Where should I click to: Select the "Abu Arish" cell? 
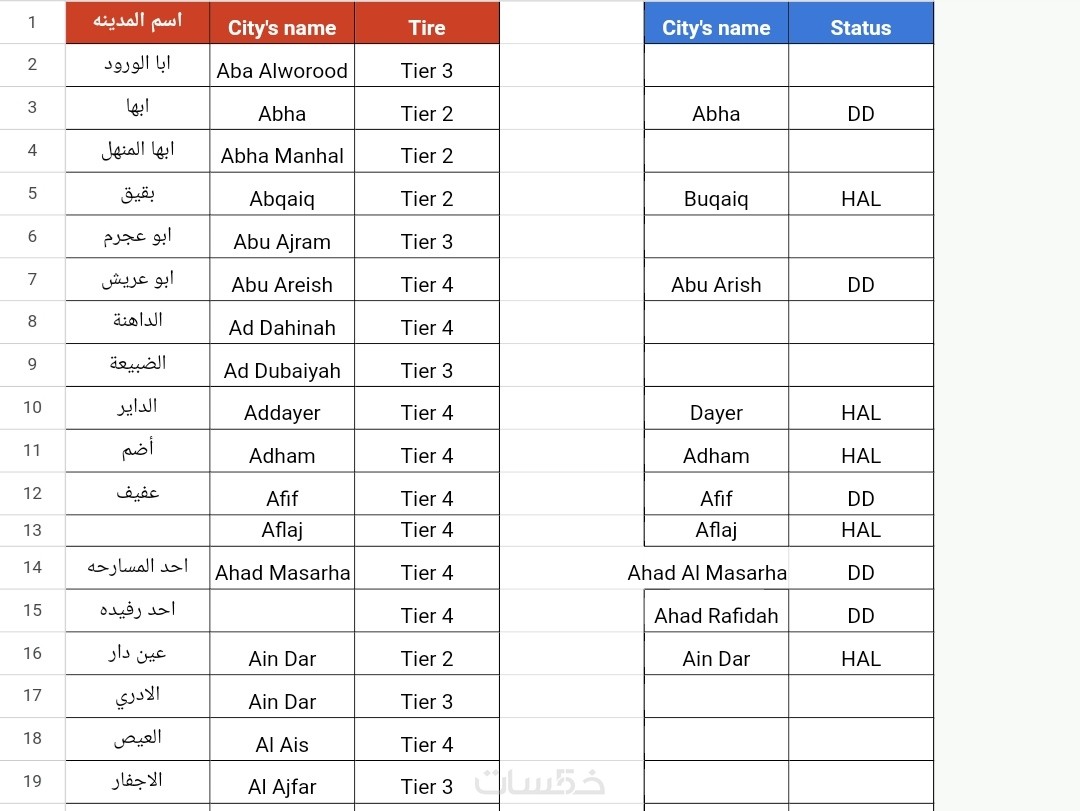click(x=716, y=284)
